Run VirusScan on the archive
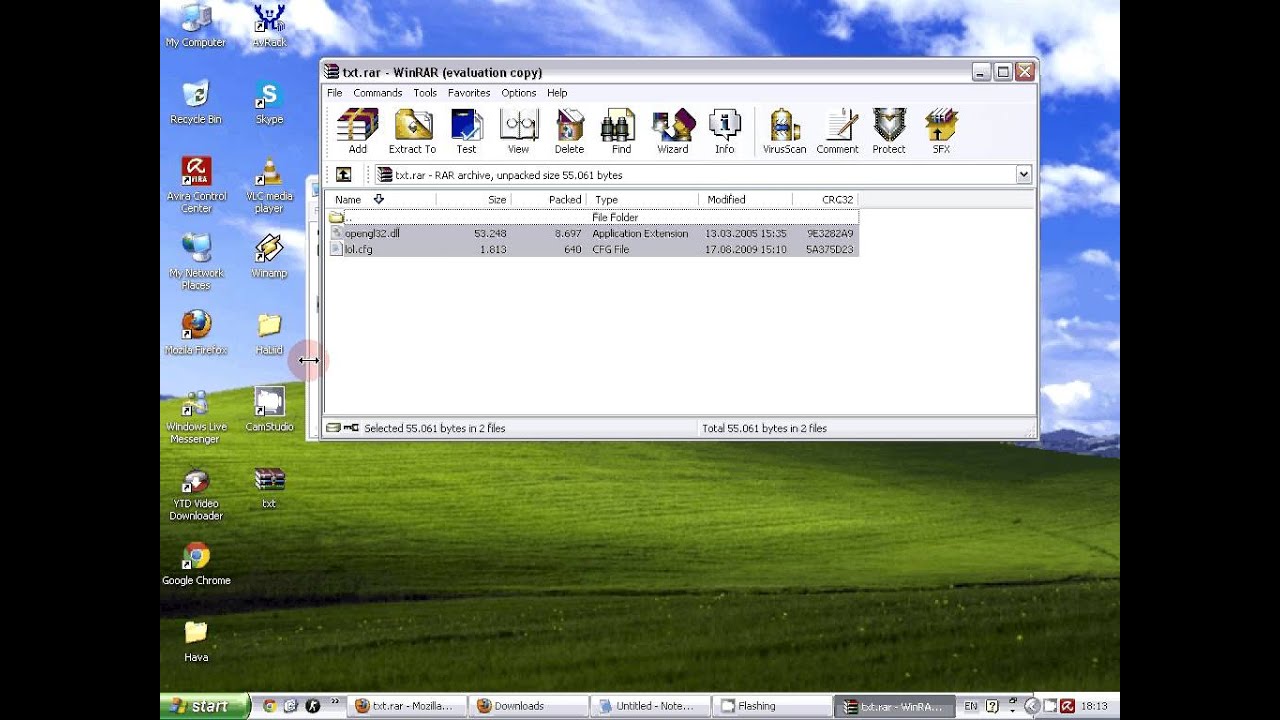The image size is (1280, 720). pos(784,131)
